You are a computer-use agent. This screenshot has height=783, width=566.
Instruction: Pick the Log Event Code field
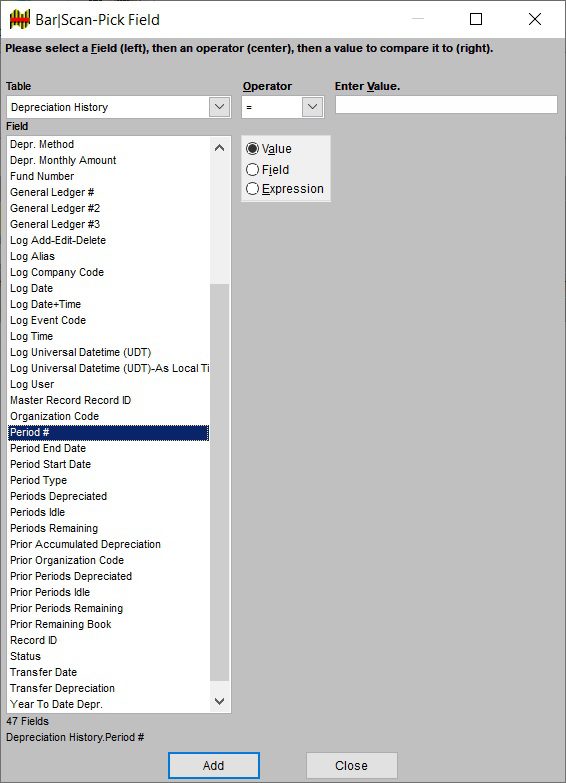tap(108, 320)
